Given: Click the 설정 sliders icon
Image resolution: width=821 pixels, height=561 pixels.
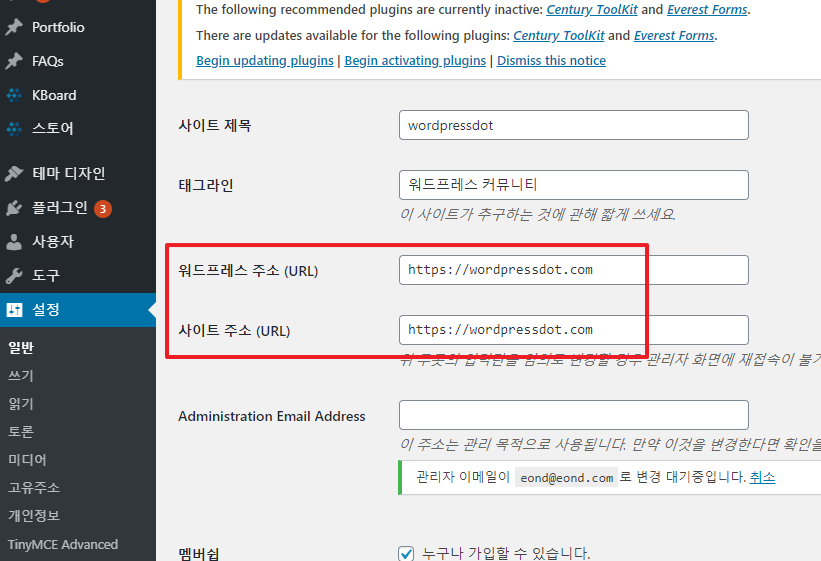Looking at the screenshot, I should (14, 310).
